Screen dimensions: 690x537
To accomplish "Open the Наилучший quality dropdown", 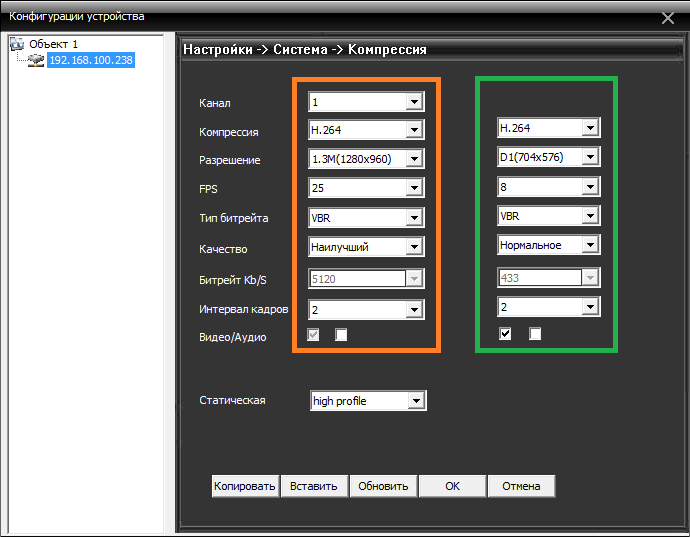I will click(x=366, y=246).
